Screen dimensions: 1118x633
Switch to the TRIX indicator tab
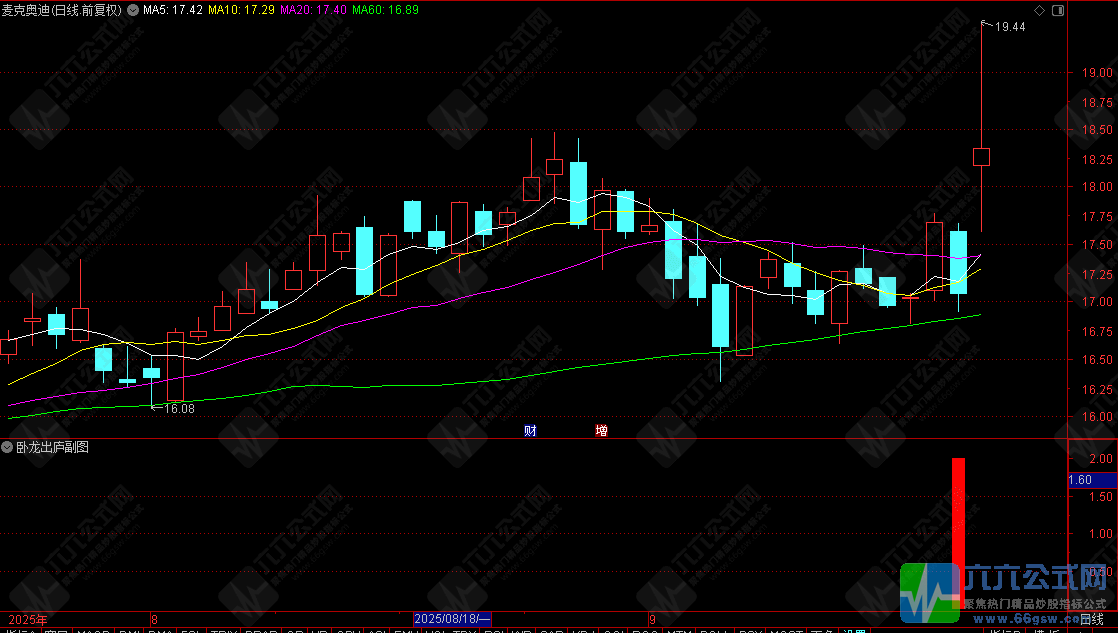(224, 631)
